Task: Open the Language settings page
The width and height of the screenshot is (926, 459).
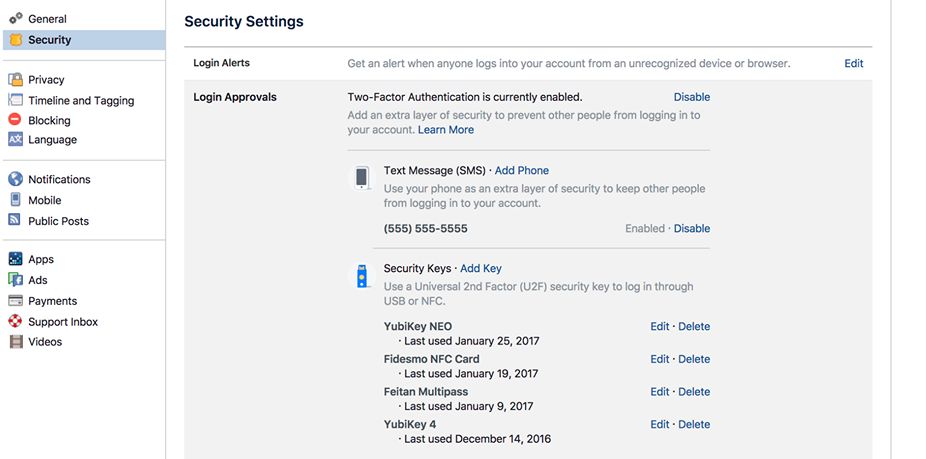Action: (x=52, y=140)
